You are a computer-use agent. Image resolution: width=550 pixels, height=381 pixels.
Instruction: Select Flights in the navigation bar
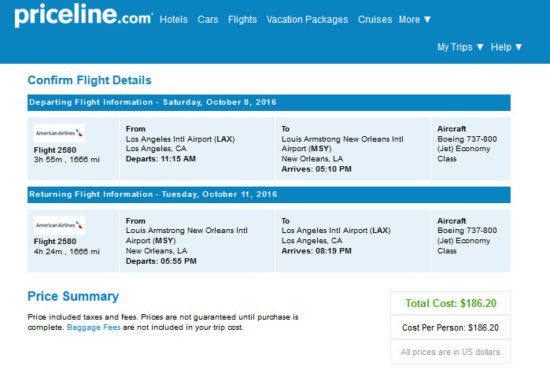[x=242, y=20]
